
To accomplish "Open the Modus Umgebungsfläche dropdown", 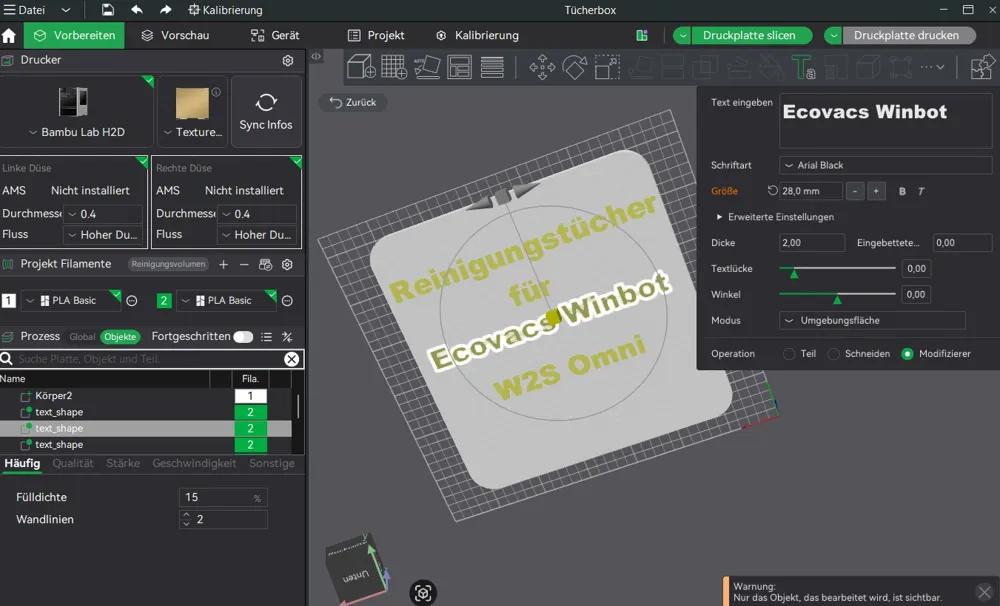I will click(872, 320).
